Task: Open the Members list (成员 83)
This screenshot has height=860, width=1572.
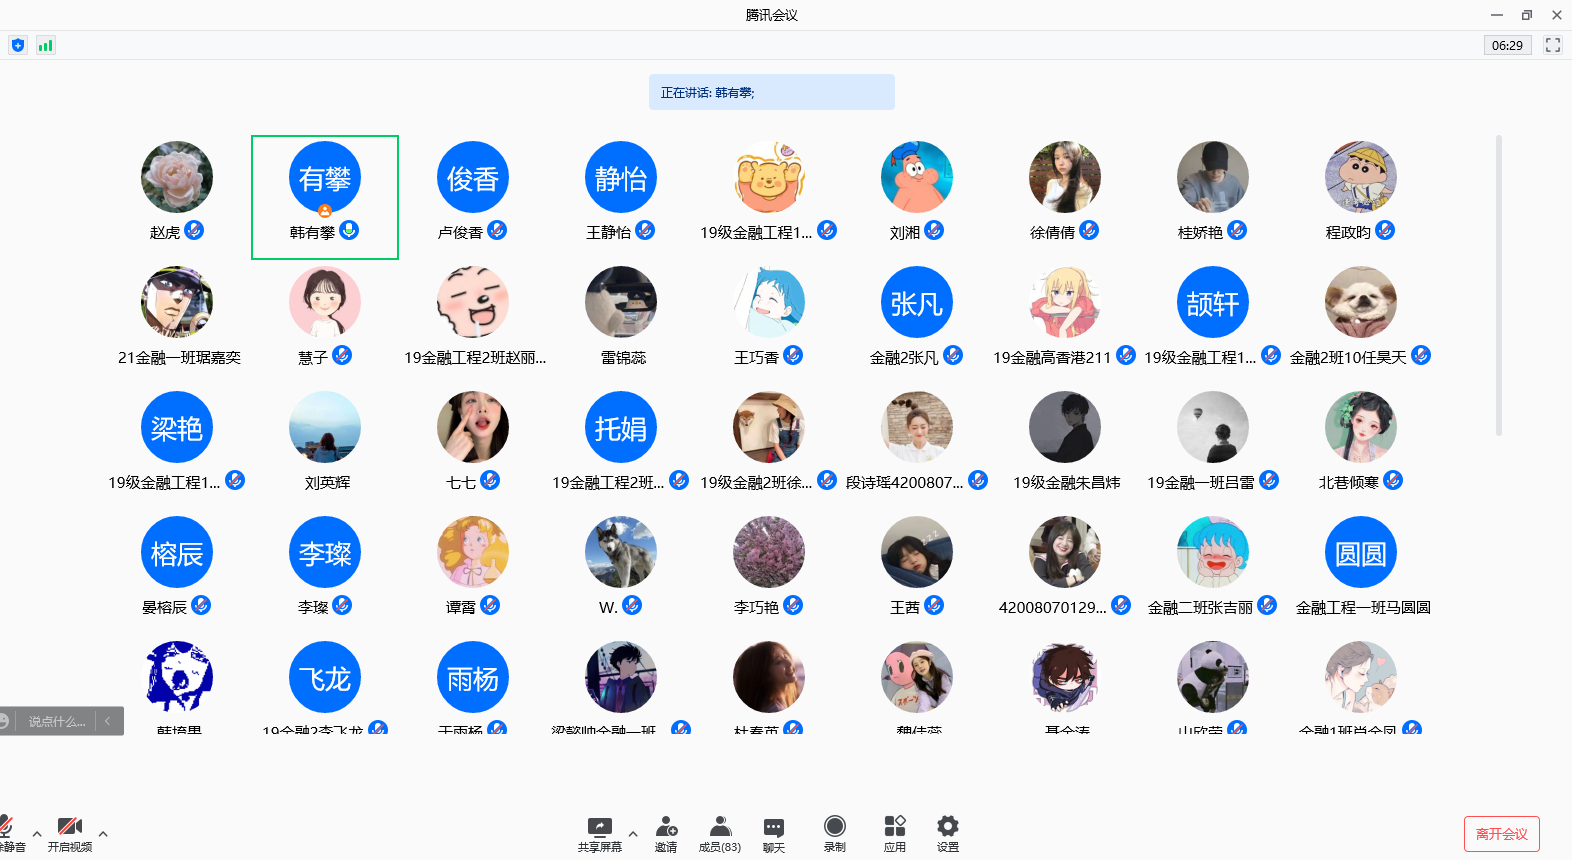Action: (719, 832)
